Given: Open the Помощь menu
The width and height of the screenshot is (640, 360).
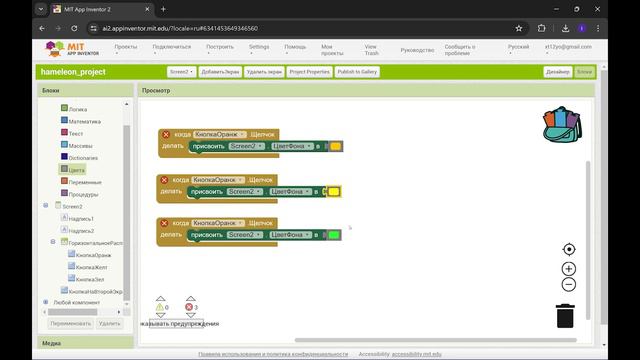Looking at the screenshot, I should tap(295, 49).
